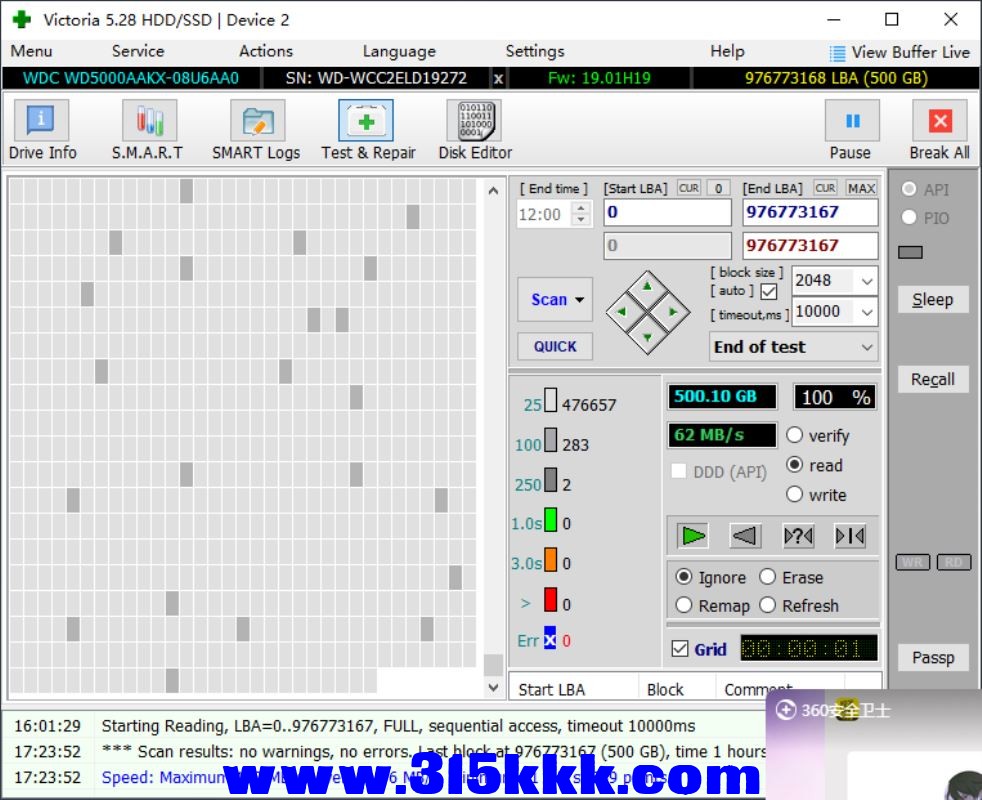The image size is (982, 800).
Task: Open View Buffer Live
Action: (899, 53)
